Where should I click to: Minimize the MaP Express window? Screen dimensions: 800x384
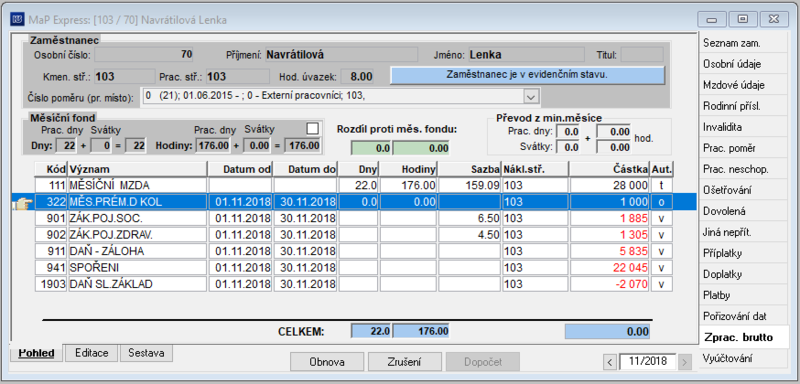click(712, 19)
